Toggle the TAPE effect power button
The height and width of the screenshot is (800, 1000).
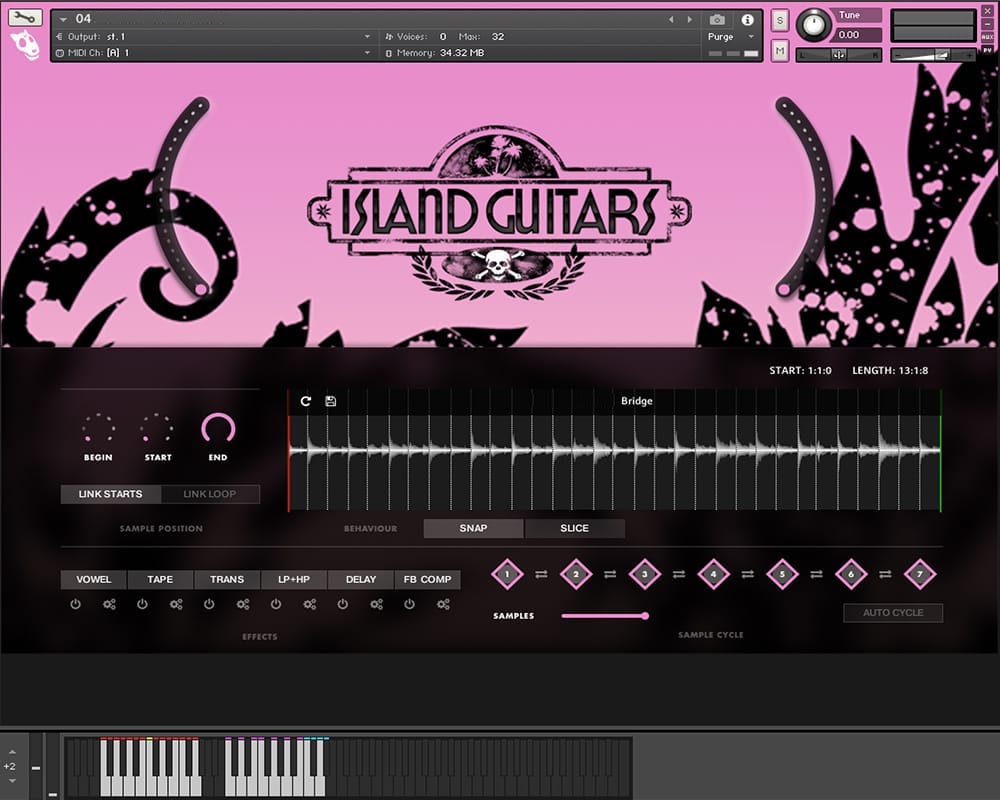coord(142,604)
